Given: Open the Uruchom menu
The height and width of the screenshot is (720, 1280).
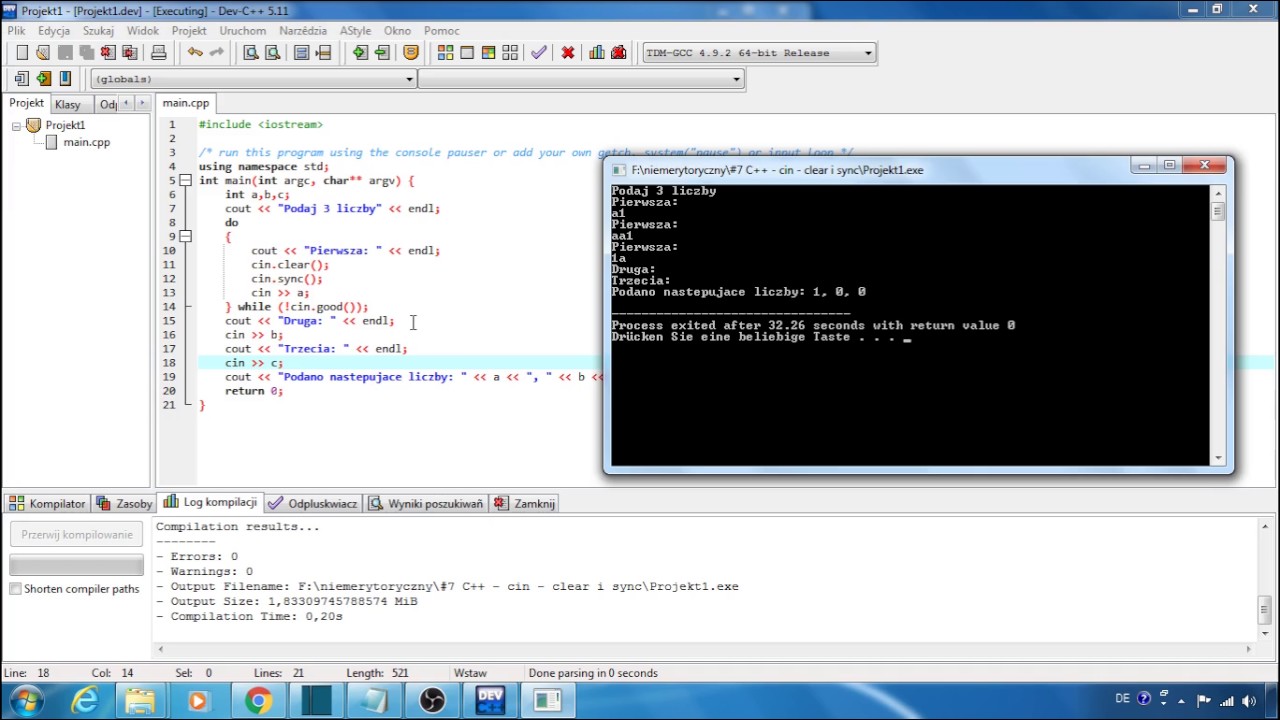Looking at the screenshot, I should coord(243,31).
